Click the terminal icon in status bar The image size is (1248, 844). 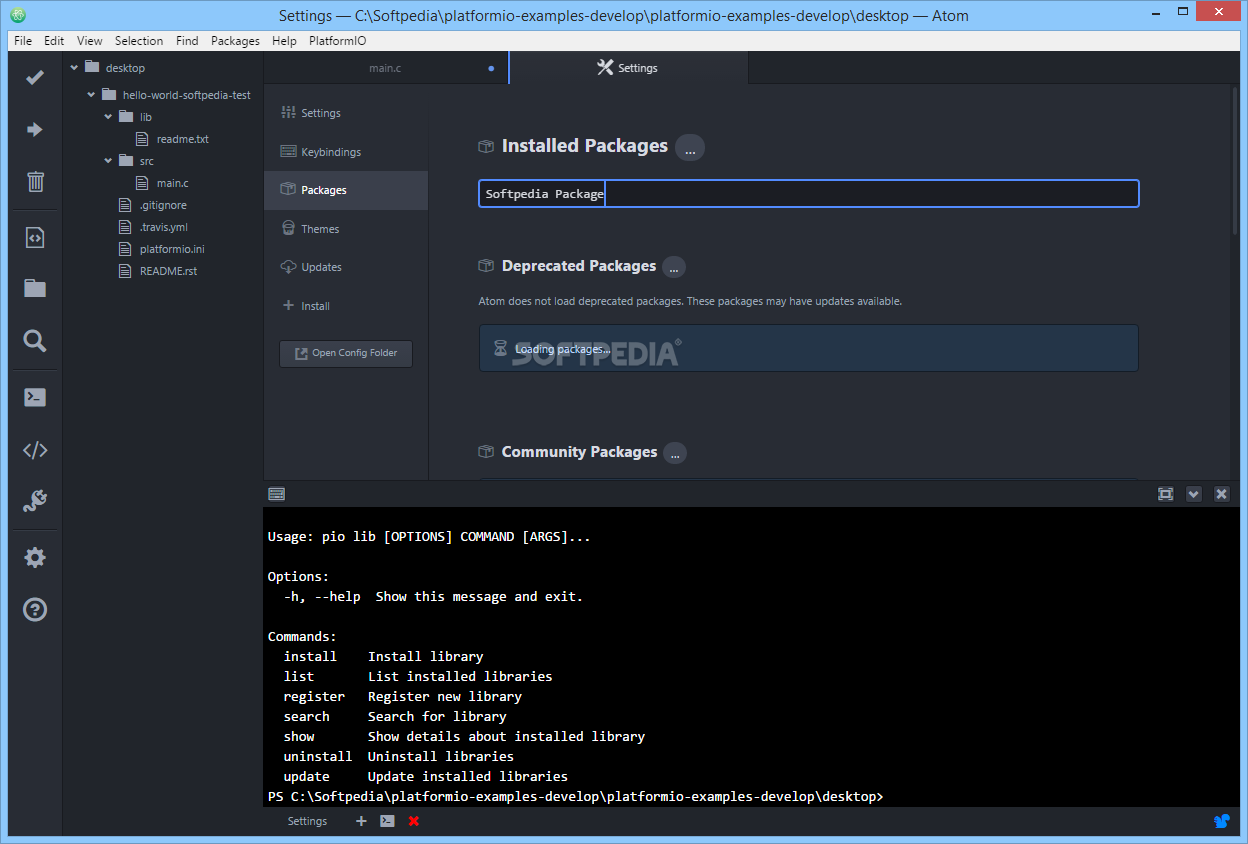(387, 821)
